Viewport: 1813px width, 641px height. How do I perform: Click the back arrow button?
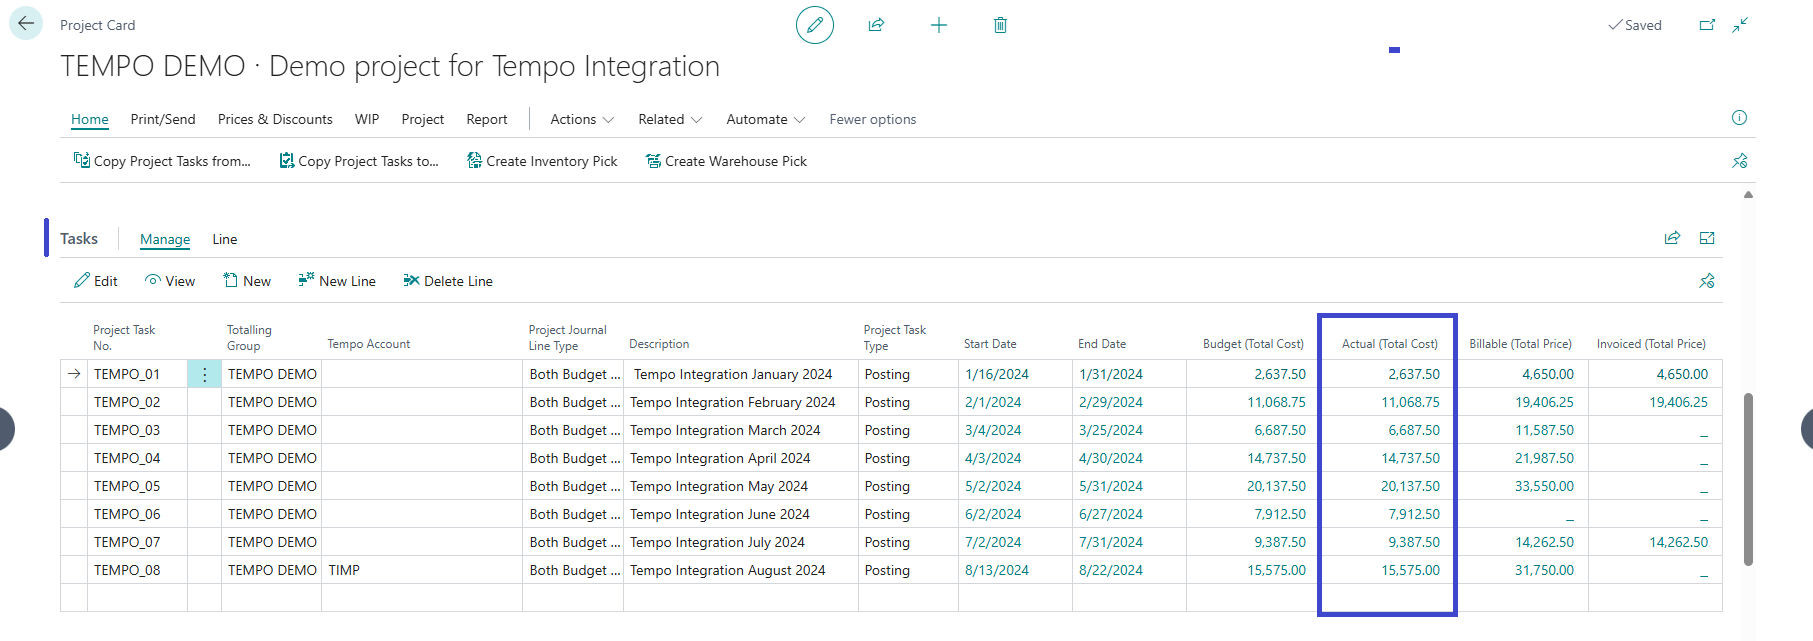26,24
